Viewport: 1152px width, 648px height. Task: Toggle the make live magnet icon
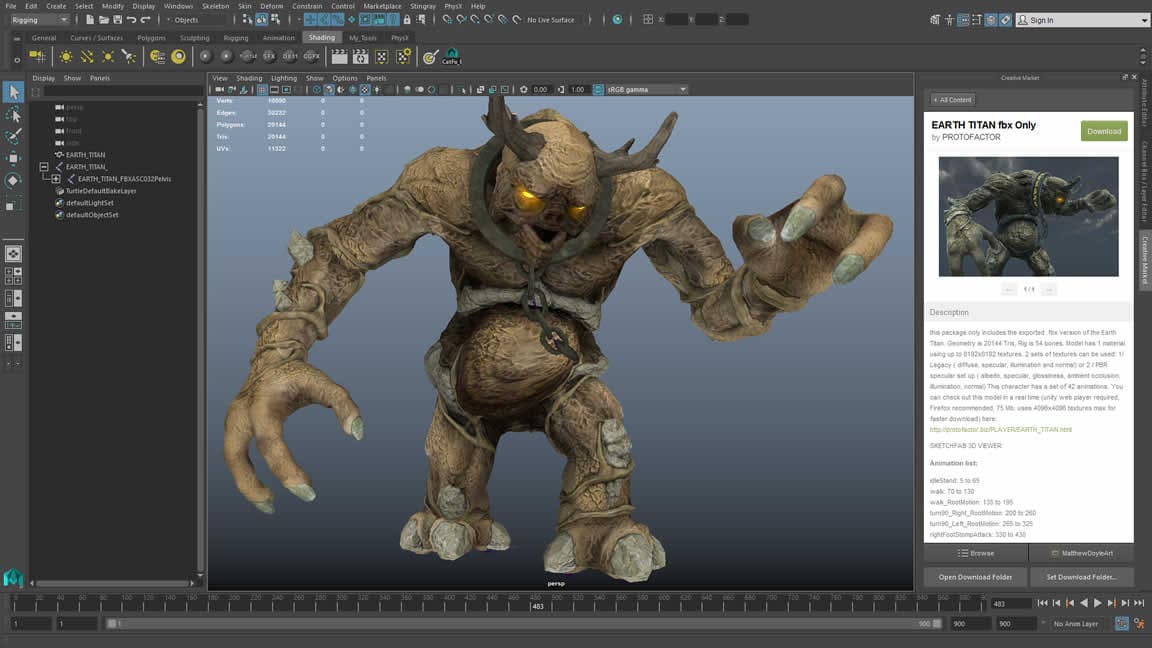517,20
